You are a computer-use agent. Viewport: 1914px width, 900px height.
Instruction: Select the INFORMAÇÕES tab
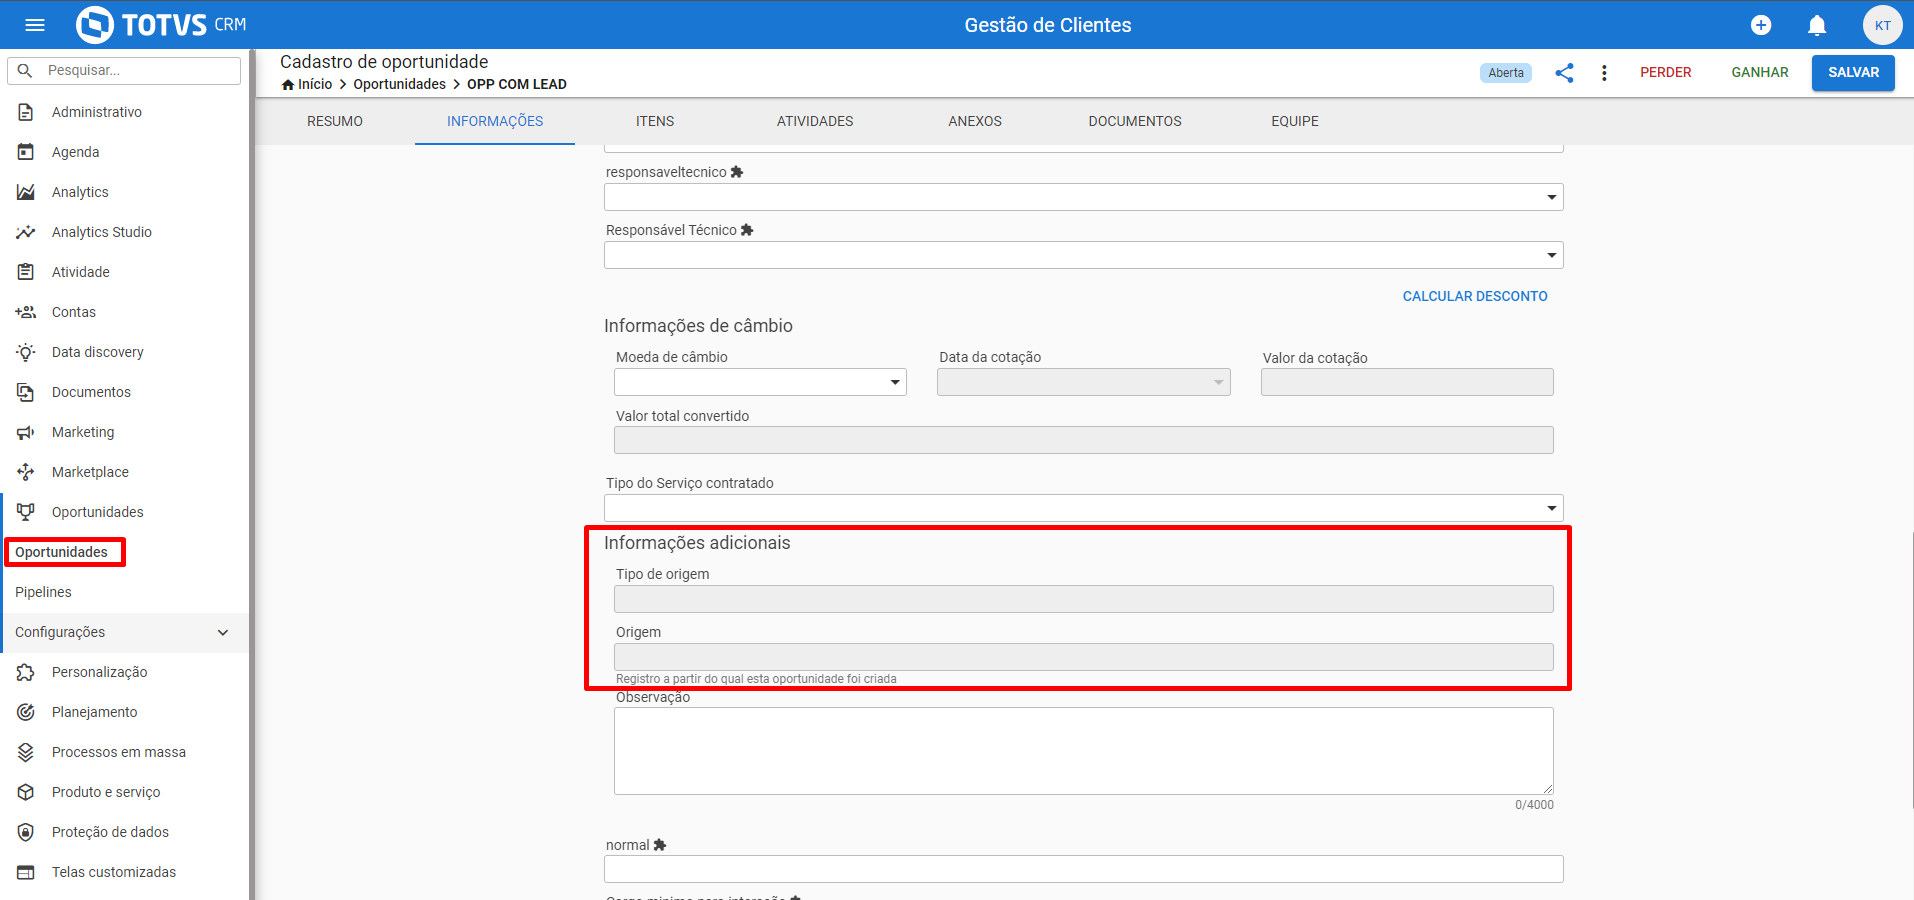tap(495, 121)
